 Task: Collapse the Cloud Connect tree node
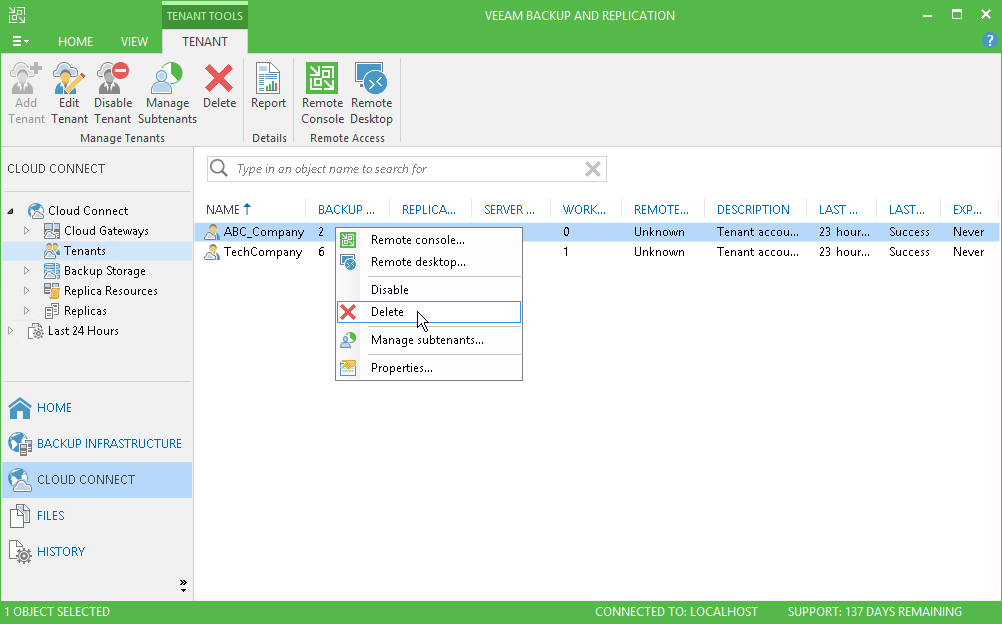click(x=10, y=210)
